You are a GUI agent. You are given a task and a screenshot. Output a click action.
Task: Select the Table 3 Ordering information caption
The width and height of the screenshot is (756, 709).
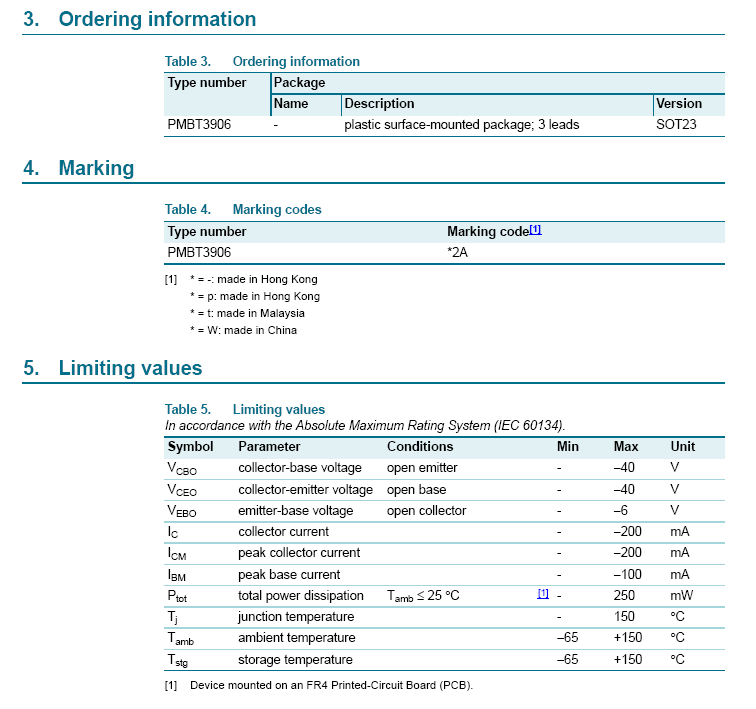coord(262,61)
